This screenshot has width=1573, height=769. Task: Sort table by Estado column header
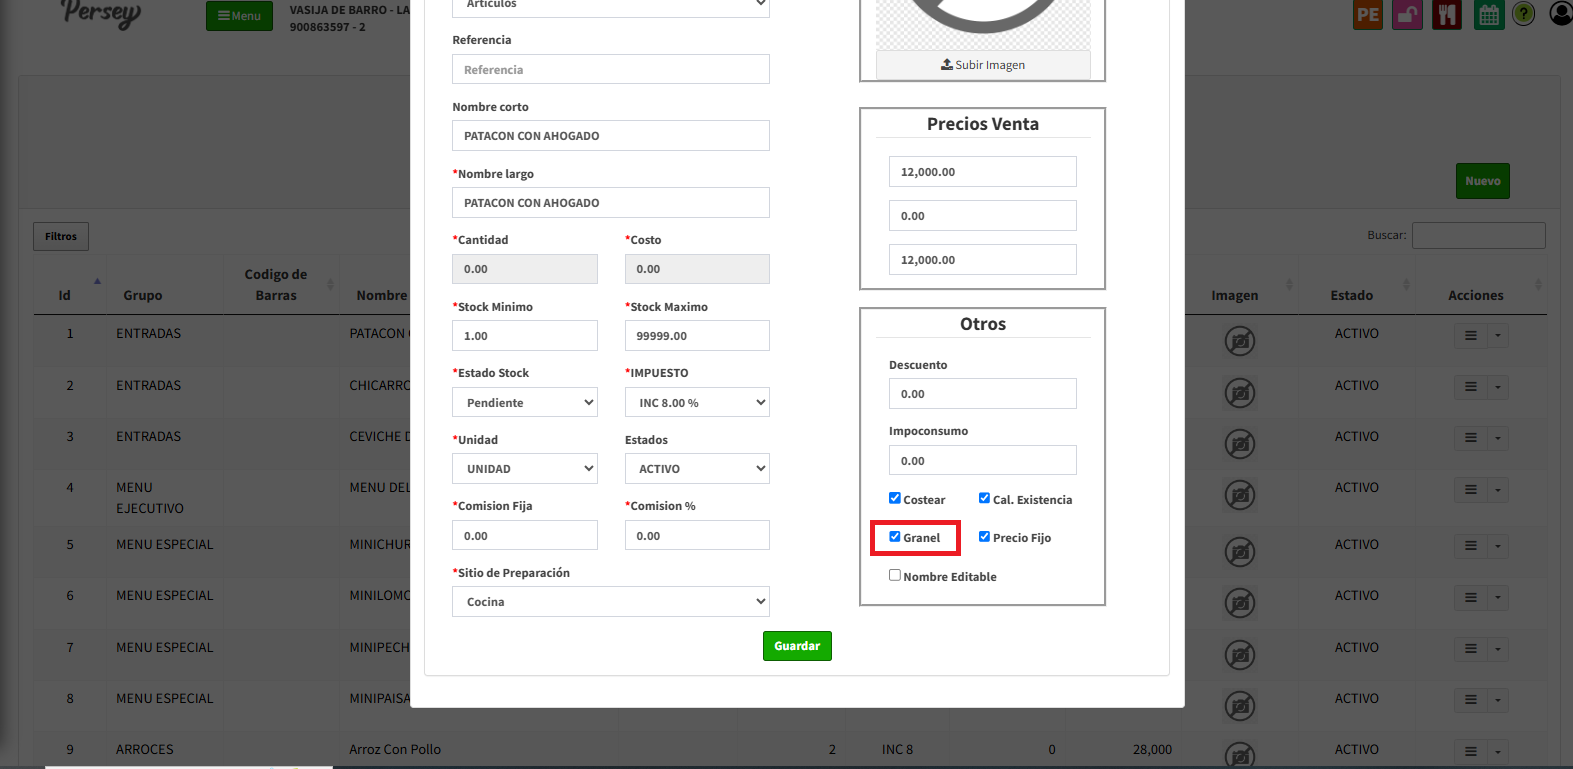[x=1351, y=295]
